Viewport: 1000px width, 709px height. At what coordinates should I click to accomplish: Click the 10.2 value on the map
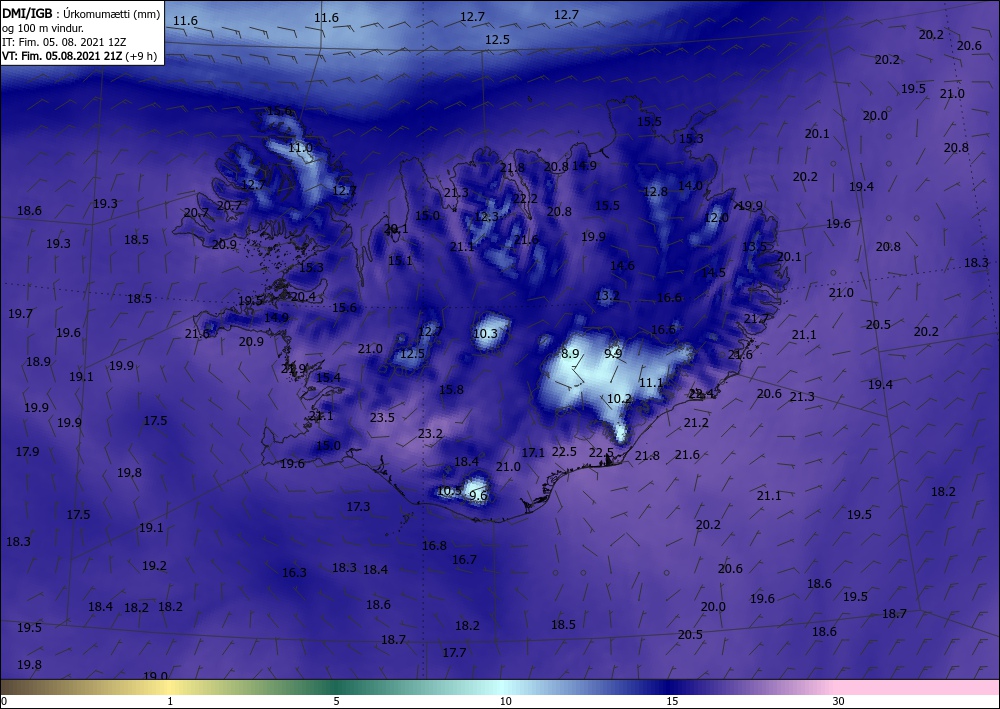(619, 399)
